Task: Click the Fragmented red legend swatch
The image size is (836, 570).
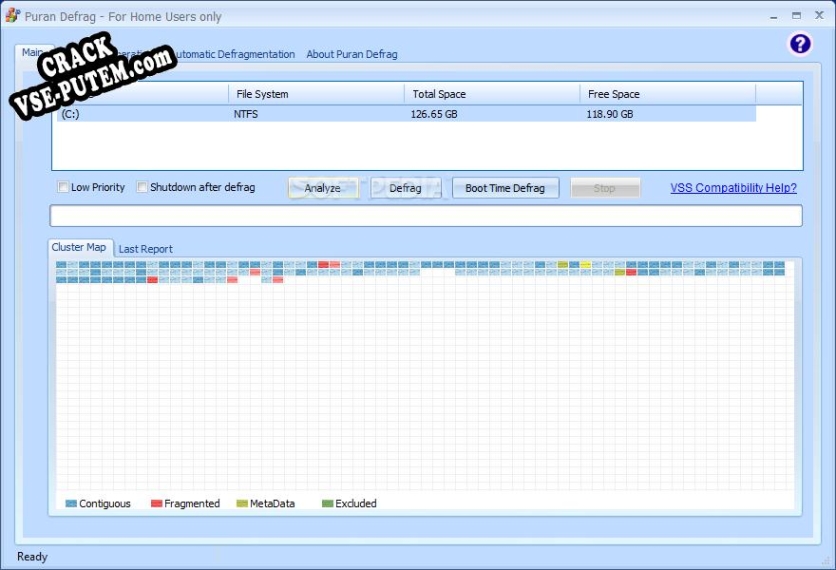Action: point(156,504)
